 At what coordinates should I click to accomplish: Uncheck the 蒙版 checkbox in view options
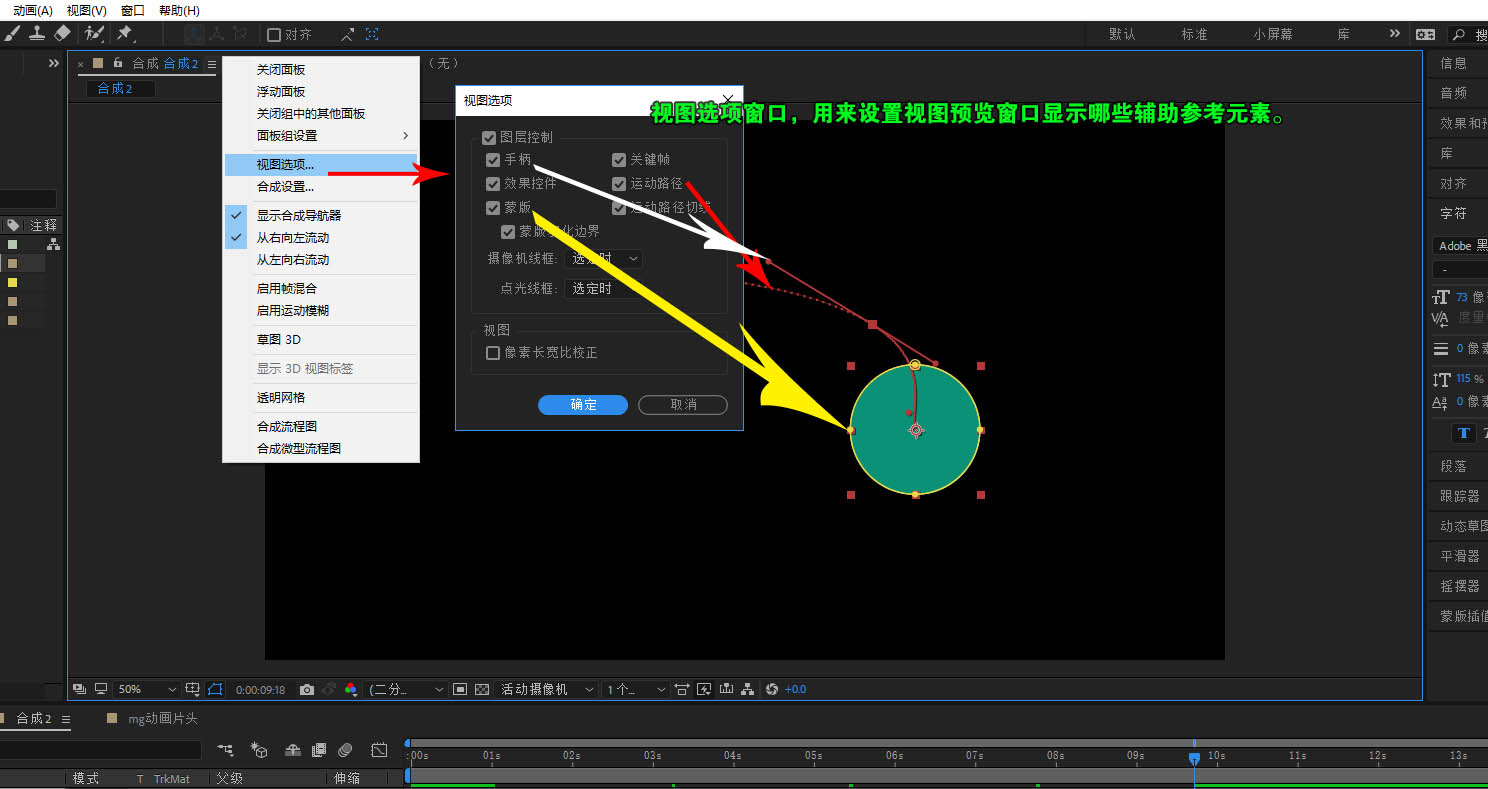(491, 208)
